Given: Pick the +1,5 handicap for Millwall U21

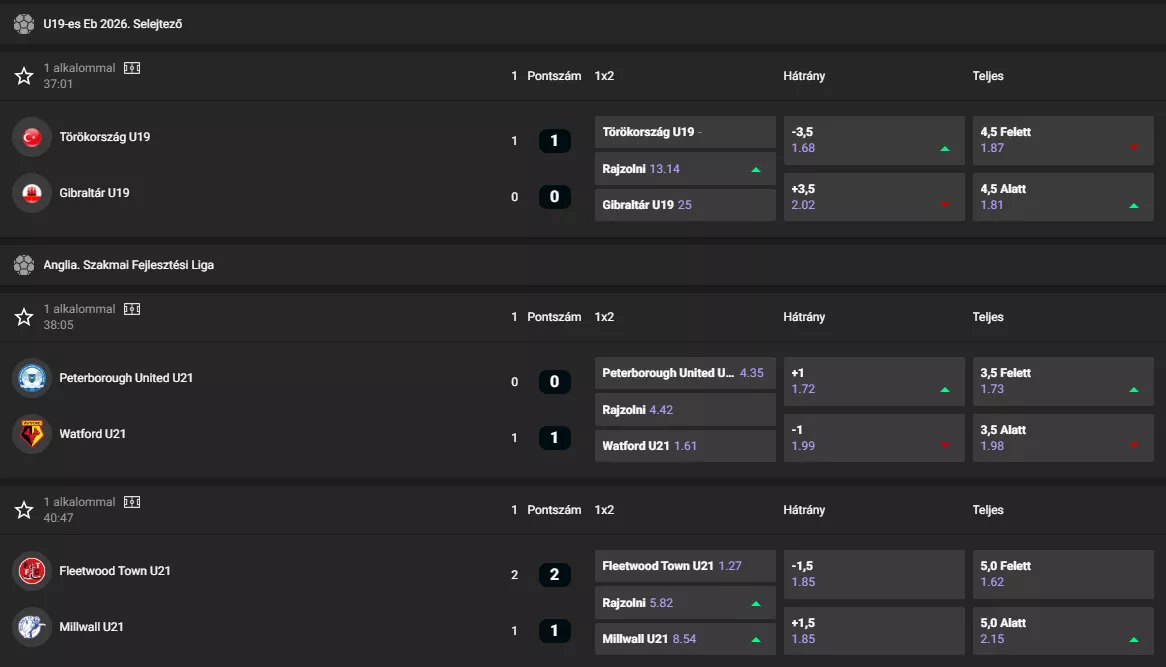Looking at the screenshot, I should 873,630.
